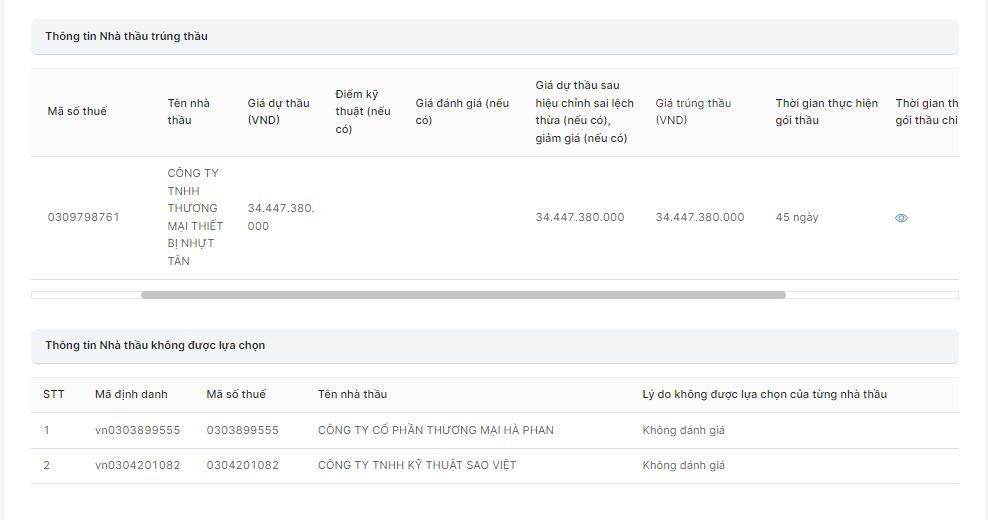
Task: Select 'CÔNG TY CỔ PHẦN THƯƠNG MẠI HÀ PHAN'
Action: pos(435,431)
